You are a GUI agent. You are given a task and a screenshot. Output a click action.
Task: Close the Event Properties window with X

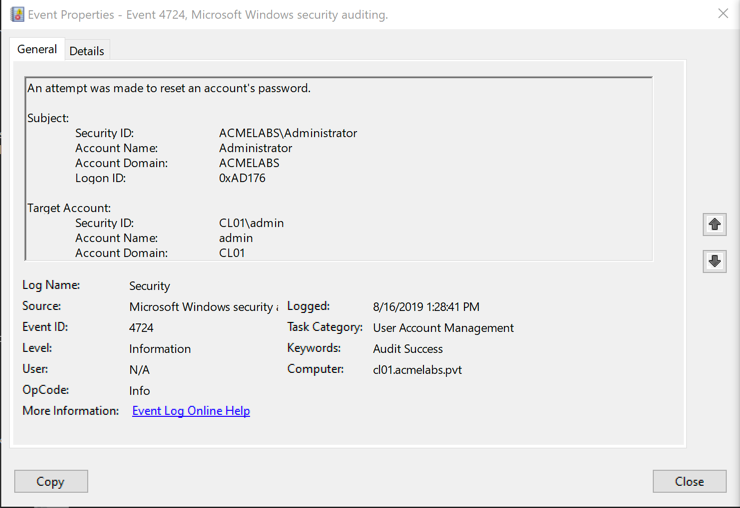(722, 14)
